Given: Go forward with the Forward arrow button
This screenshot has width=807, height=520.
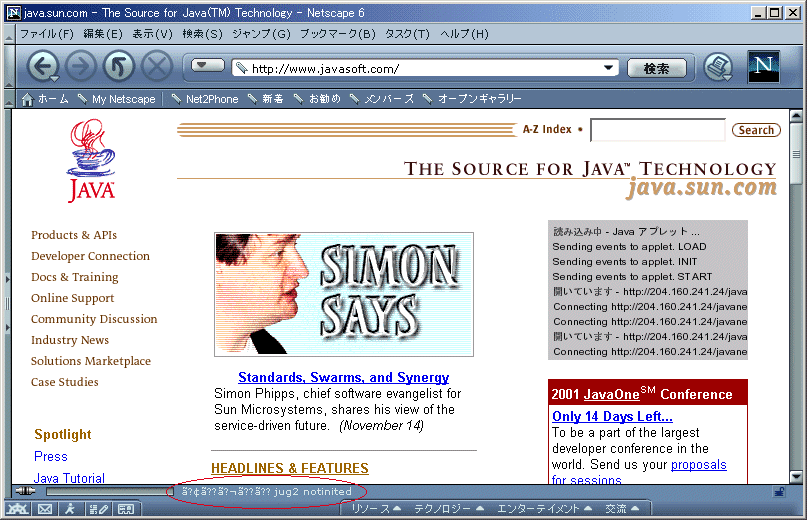Looking at the screenshot, I should pyautogui.click(x=80, y=66).
